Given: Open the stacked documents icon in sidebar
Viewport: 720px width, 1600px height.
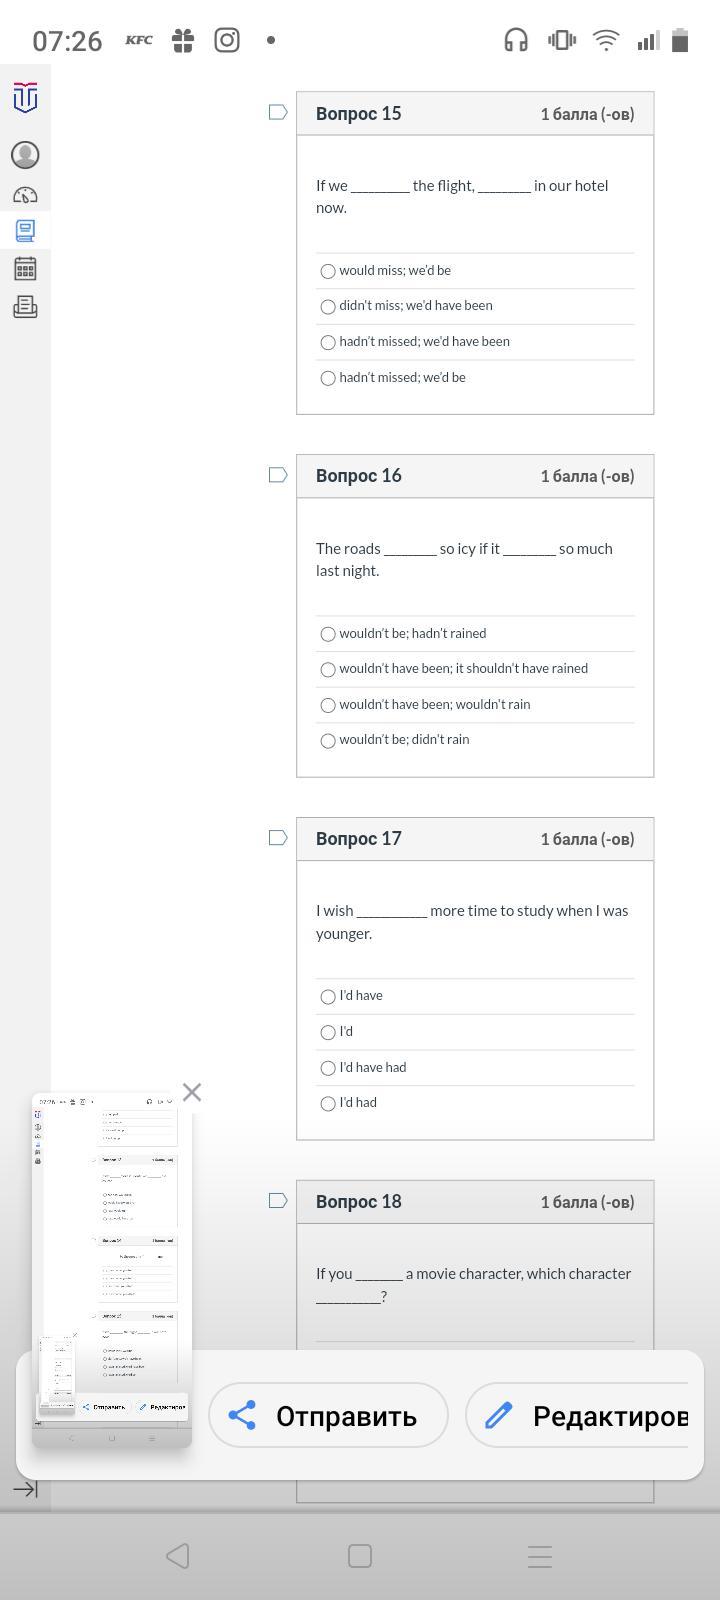Looking at the screenshot, I should [25, 307].
